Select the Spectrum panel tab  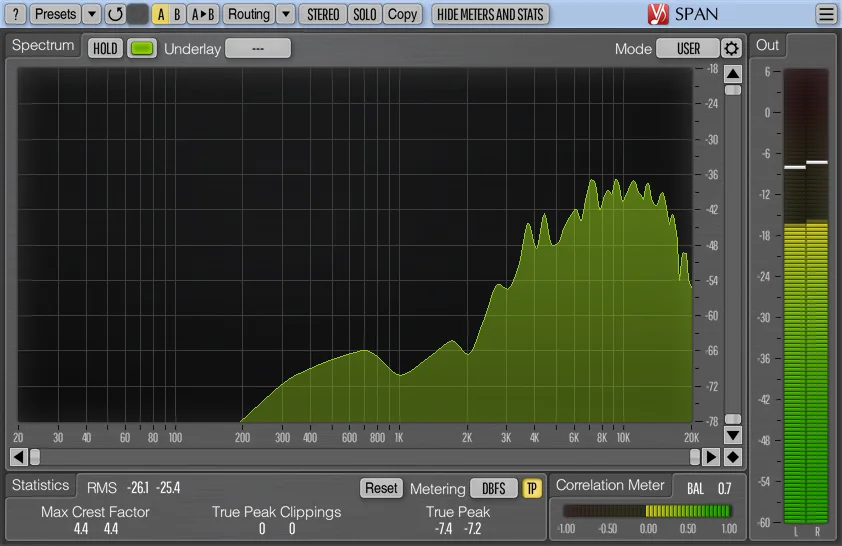tap(43, 46)
